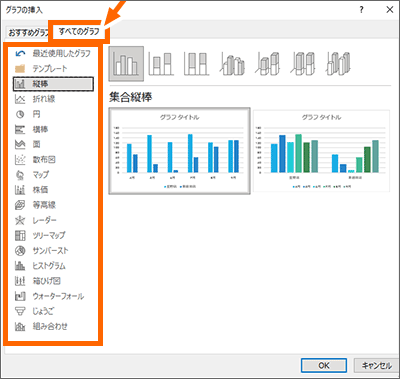The height and width of the screenshot is (379, 400).
Task: Switch to the すべてのグラフ tab
Action: (79, 32)
